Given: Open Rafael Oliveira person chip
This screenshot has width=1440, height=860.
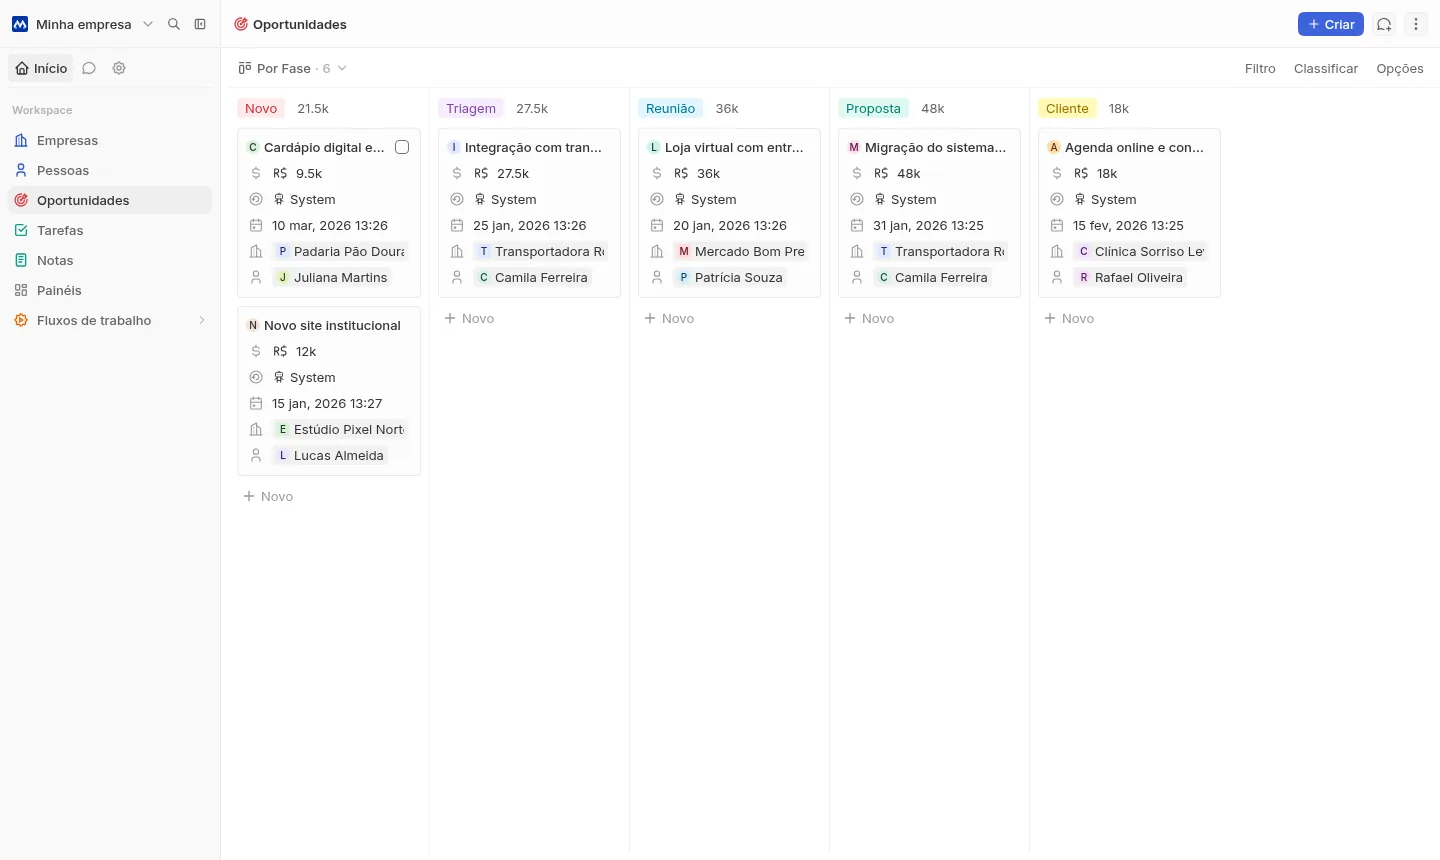Looking at the screenshot, I should point(1130,277).
